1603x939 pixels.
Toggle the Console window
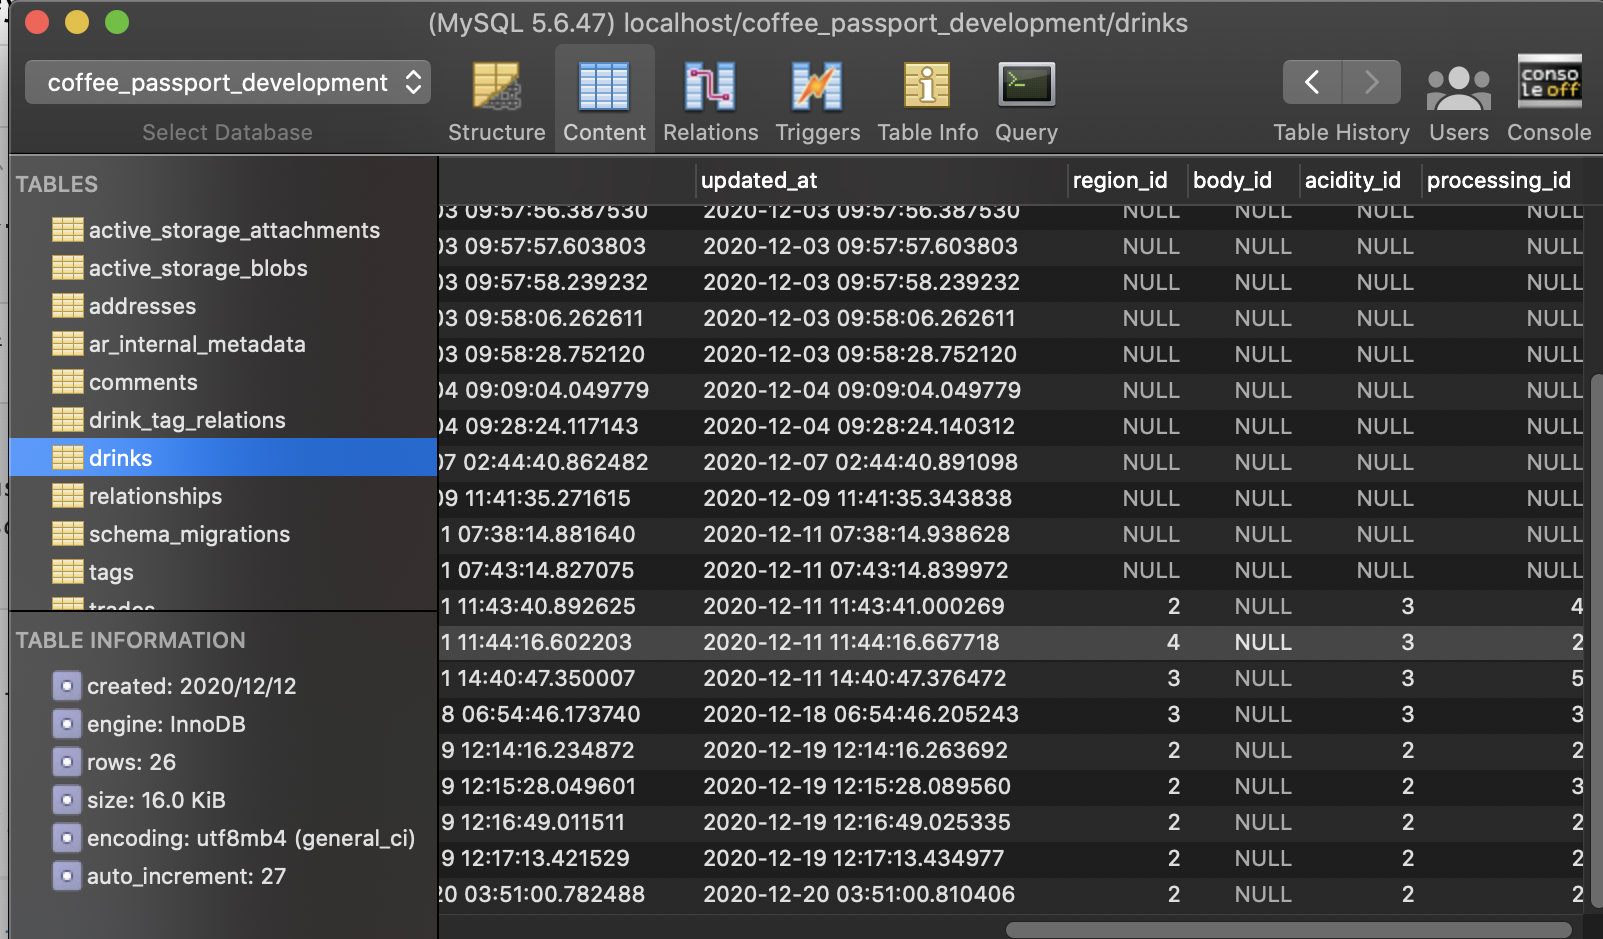pos(1548,97)
